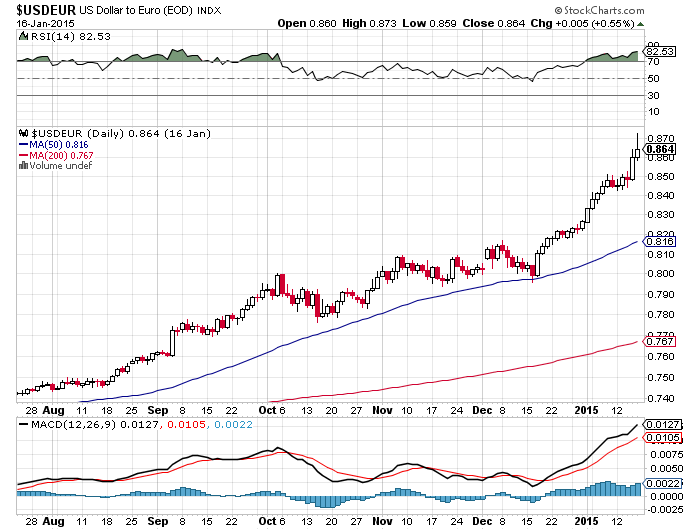Click the 2015 label on the price chart axis
Viewport: 700px width, 530px height.
(586, 410)
